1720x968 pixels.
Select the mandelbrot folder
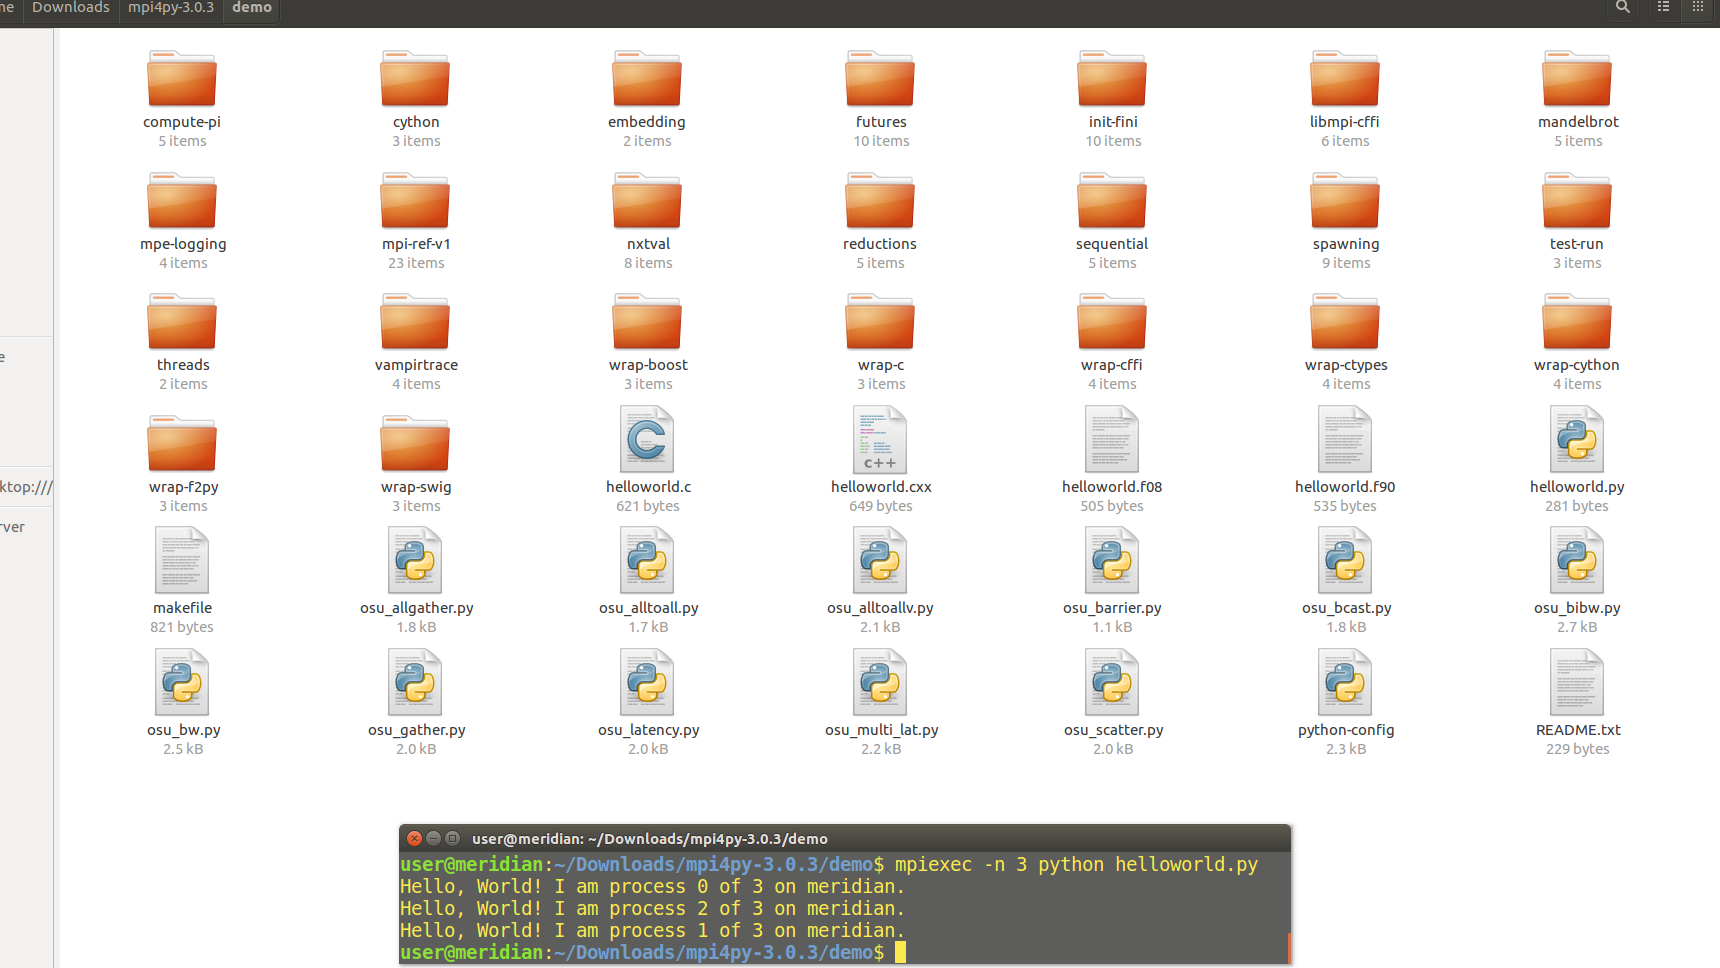click(x=1577, y=79)
